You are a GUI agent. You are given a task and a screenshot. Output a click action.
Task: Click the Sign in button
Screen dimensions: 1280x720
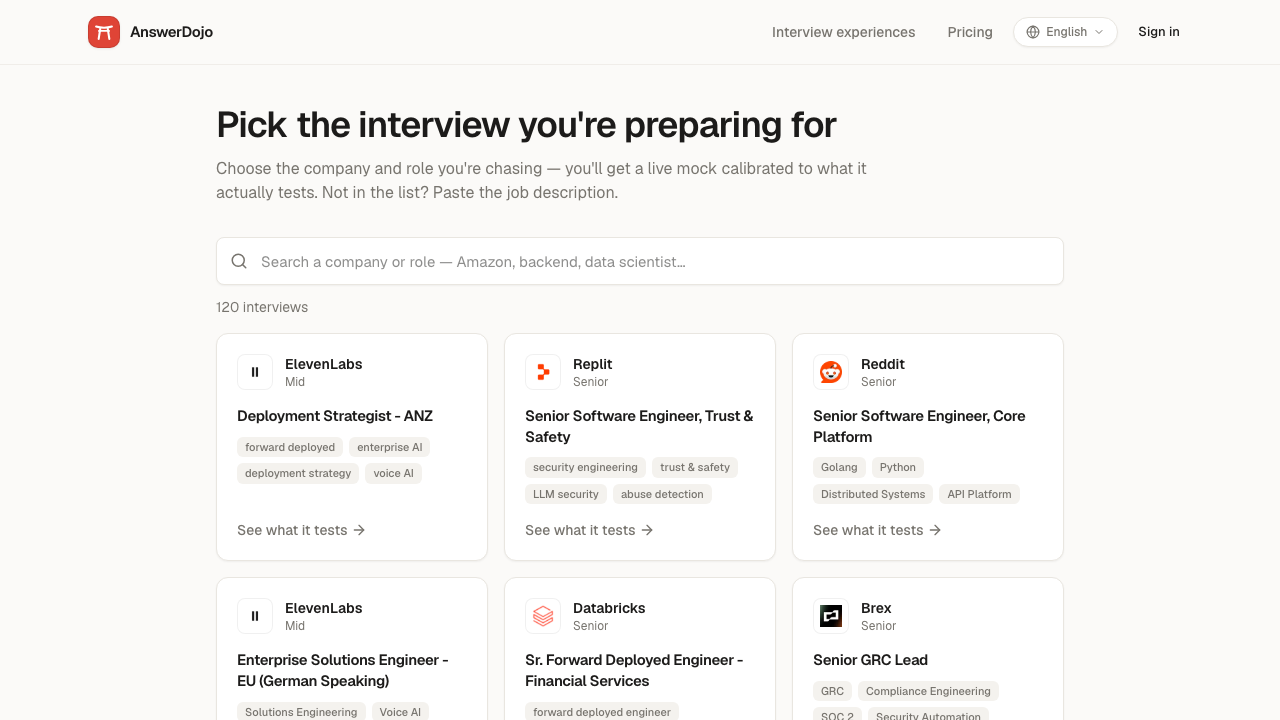tap(1159, 32)
